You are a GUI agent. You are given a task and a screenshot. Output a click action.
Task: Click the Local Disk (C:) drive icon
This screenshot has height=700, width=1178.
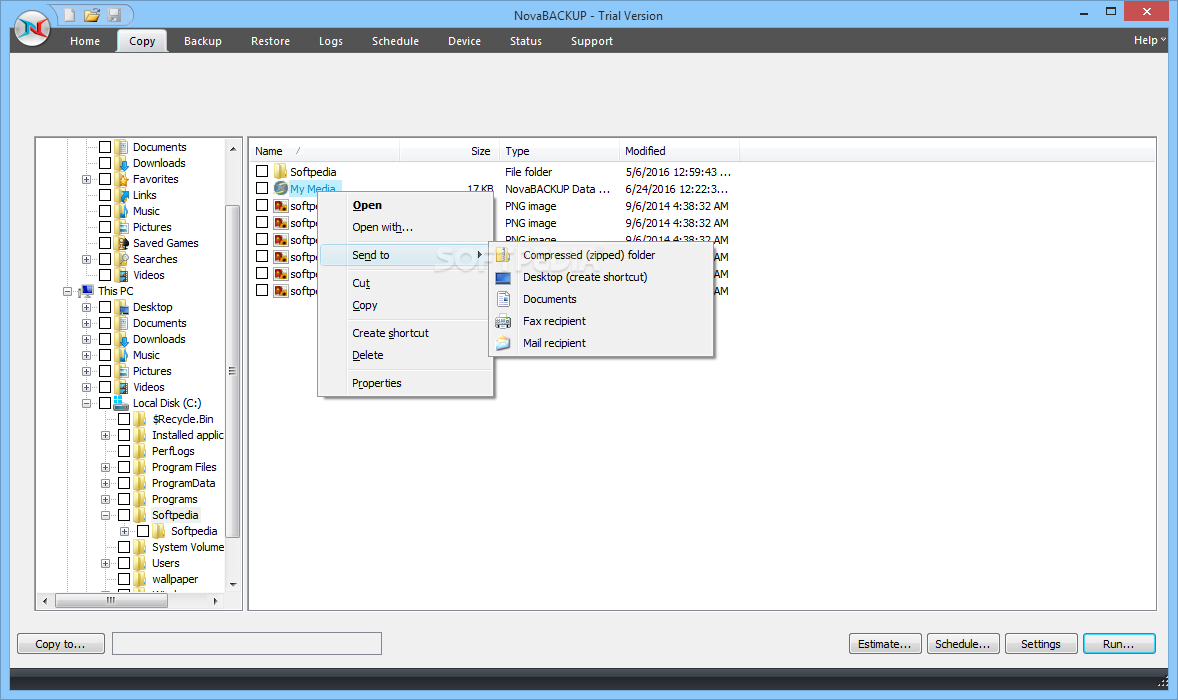pyautogui.click(x=120, y=403)
